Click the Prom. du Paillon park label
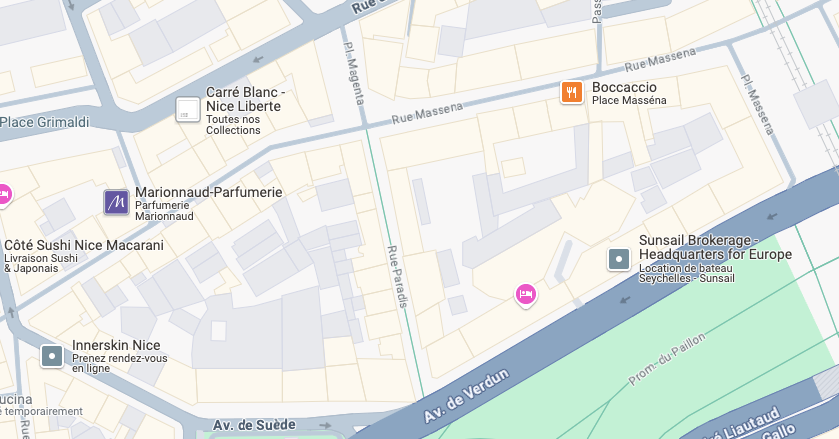This screenshot has width=839, height=439. tap(667, 359)
